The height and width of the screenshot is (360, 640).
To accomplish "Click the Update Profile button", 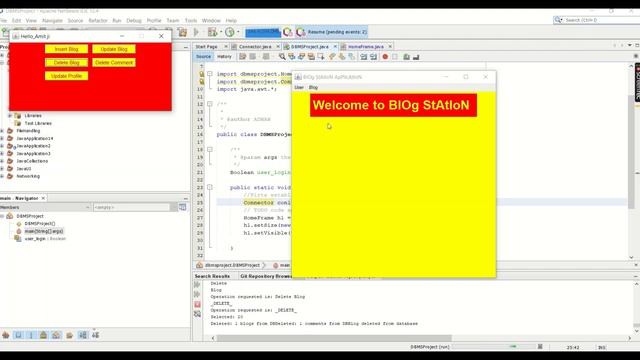I will point(66,76).
